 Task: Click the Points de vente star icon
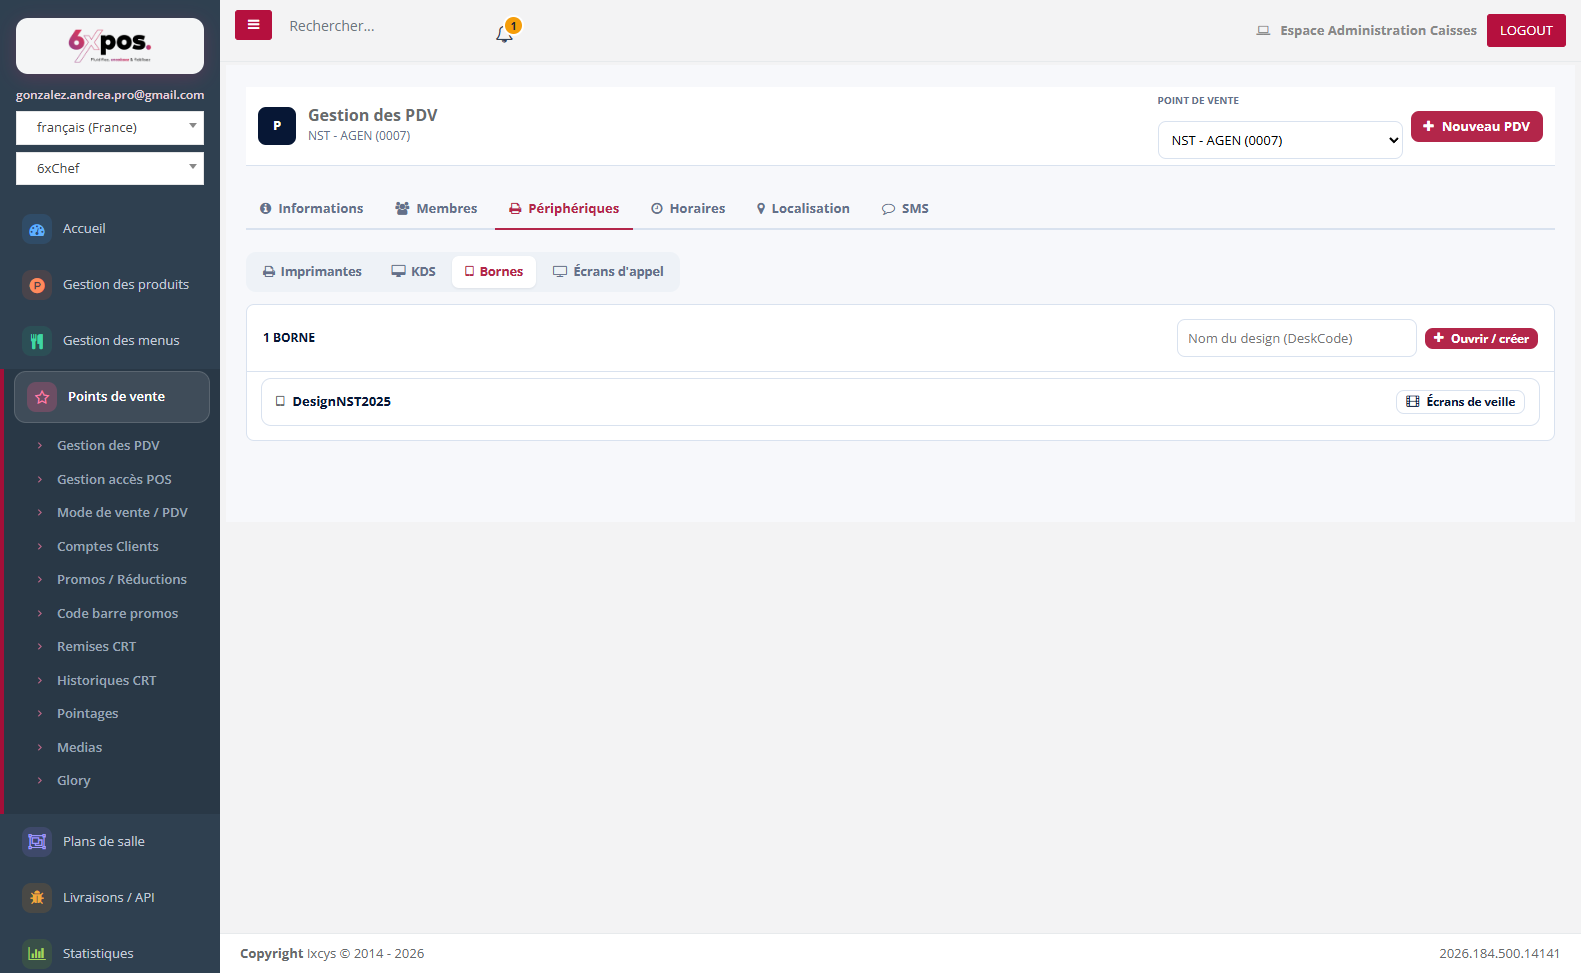42,397
